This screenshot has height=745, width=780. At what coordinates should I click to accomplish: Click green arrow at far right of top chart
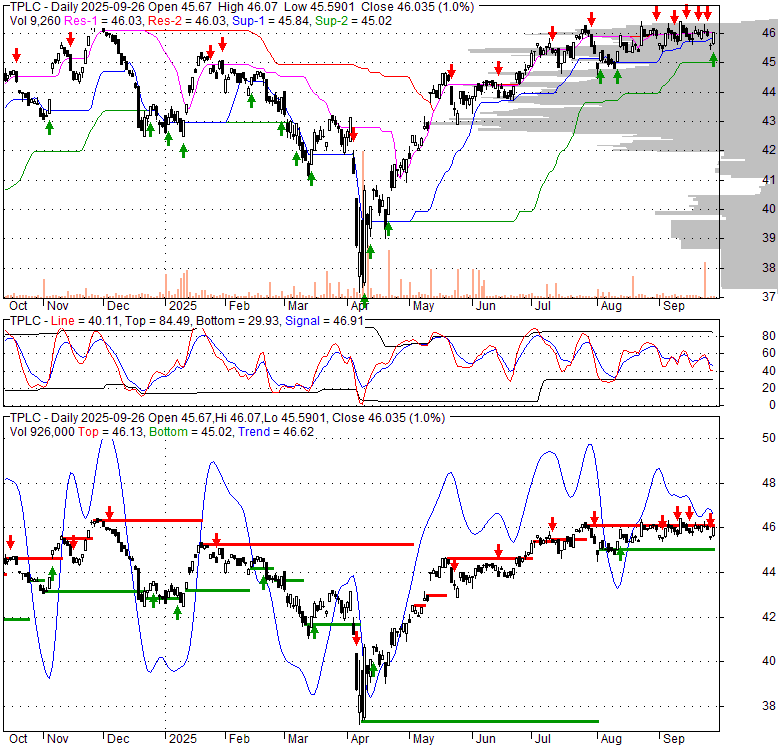(713, 60)
